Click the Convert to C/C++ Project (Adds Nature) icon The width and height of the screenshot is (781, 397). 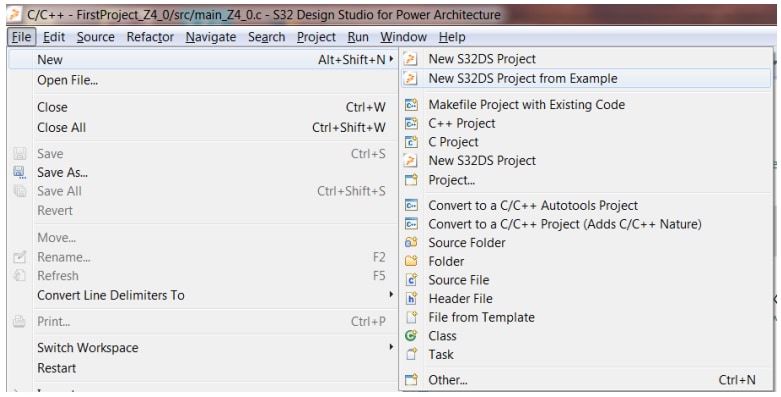point(411,224)
